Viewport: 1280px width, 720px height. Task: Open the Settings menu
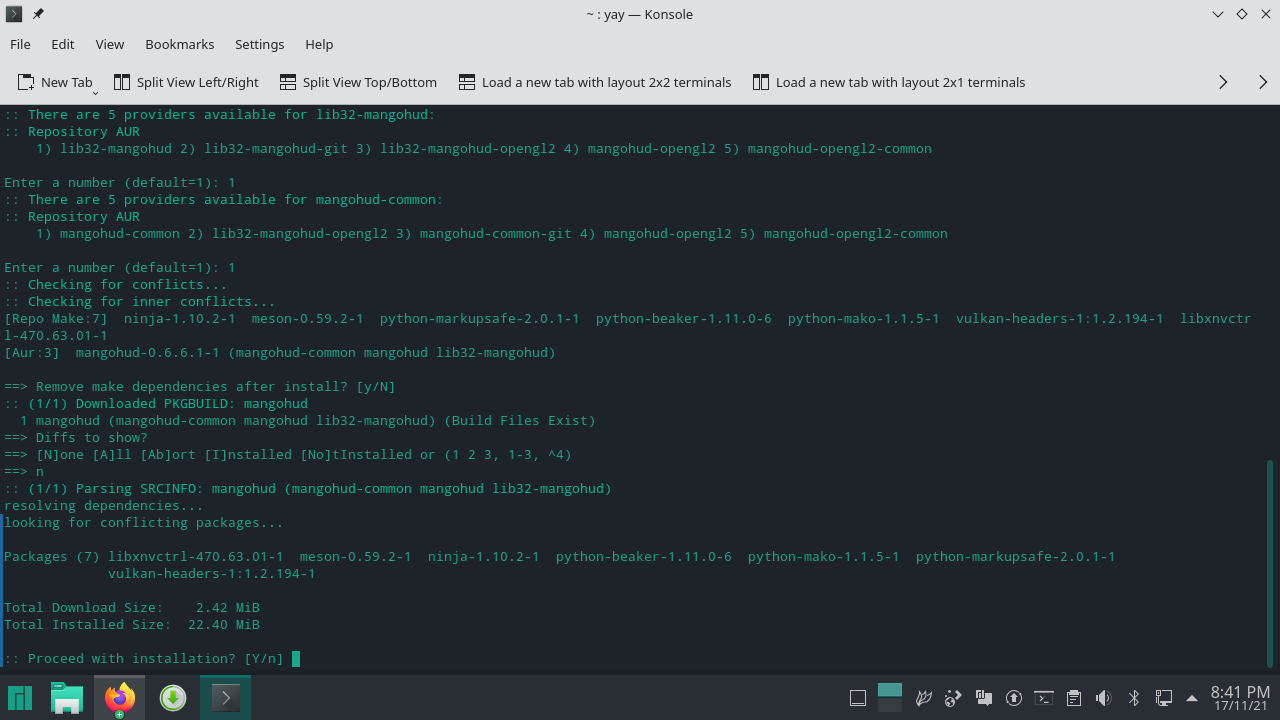259,44
